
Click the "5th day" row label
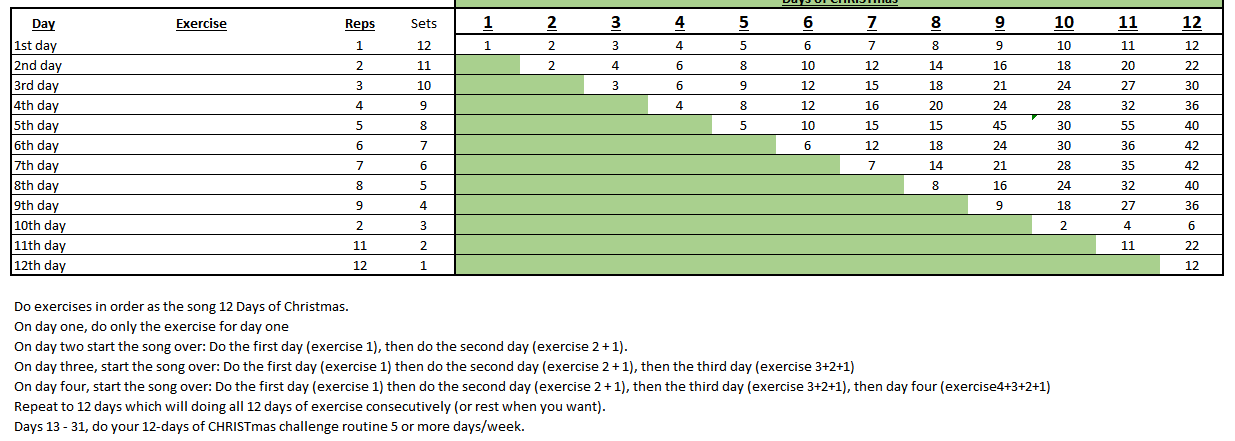pos(36,125)
